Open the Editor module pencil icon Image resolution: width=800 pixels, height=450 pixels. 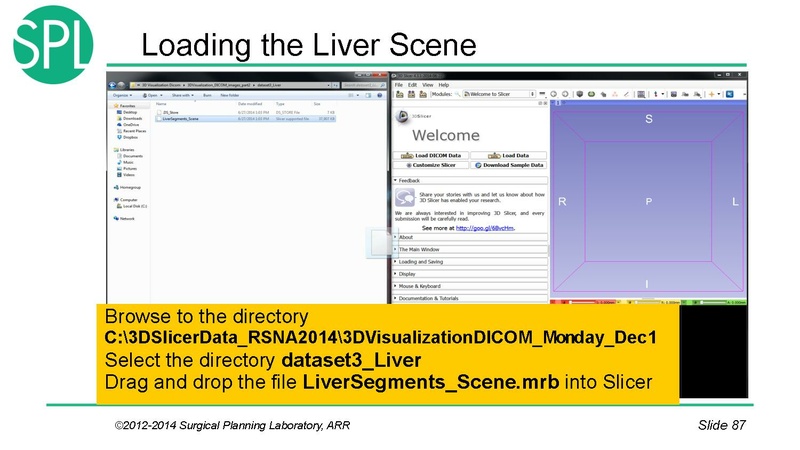626,94
